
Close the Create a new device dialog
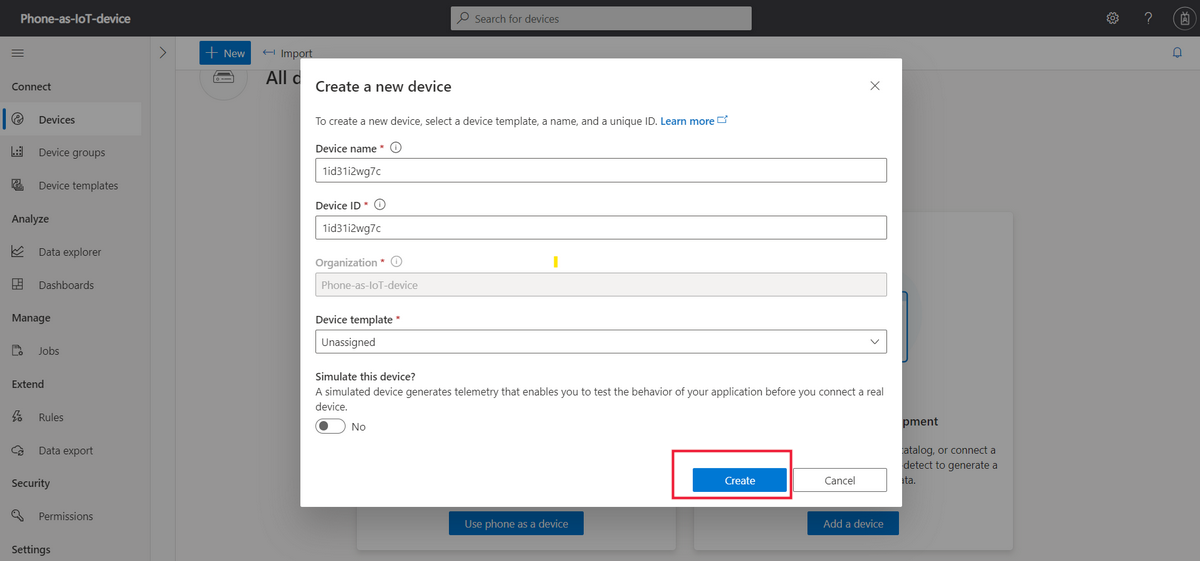pos(875,86)
